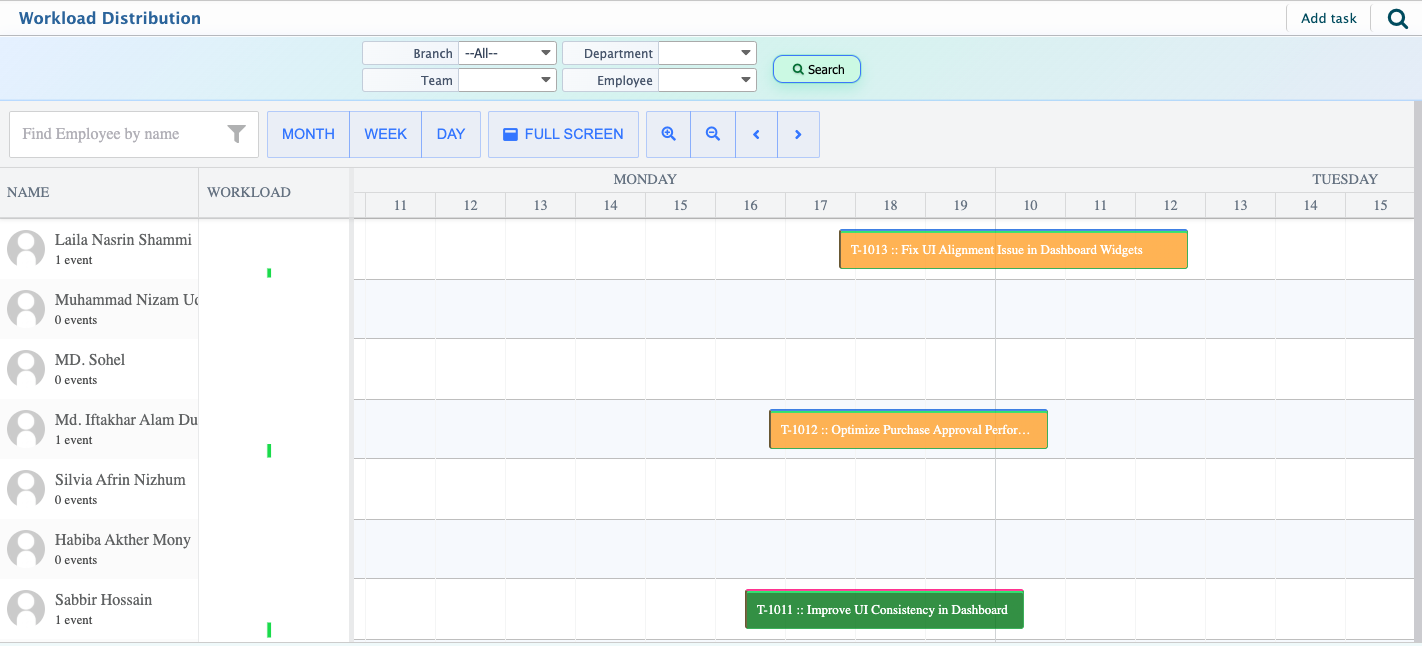Screen dimensions: 1422x646
Task: Go to the previous time period
Action: coord(757,134)
